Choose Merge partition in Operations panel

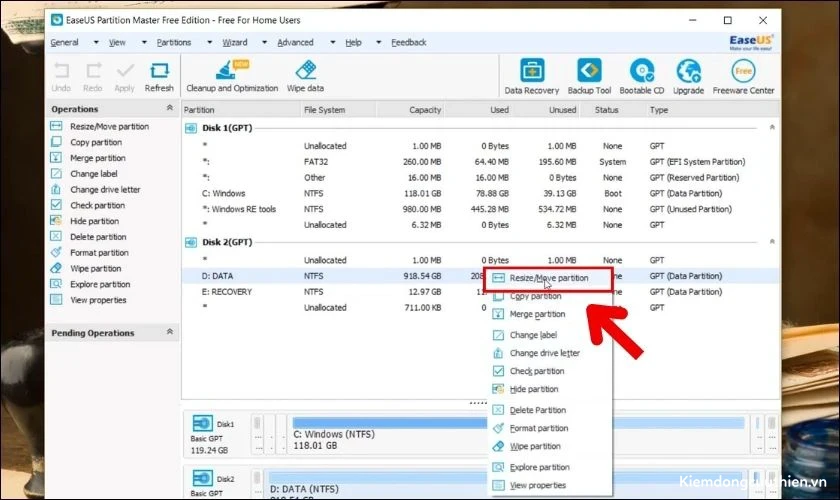98,158
